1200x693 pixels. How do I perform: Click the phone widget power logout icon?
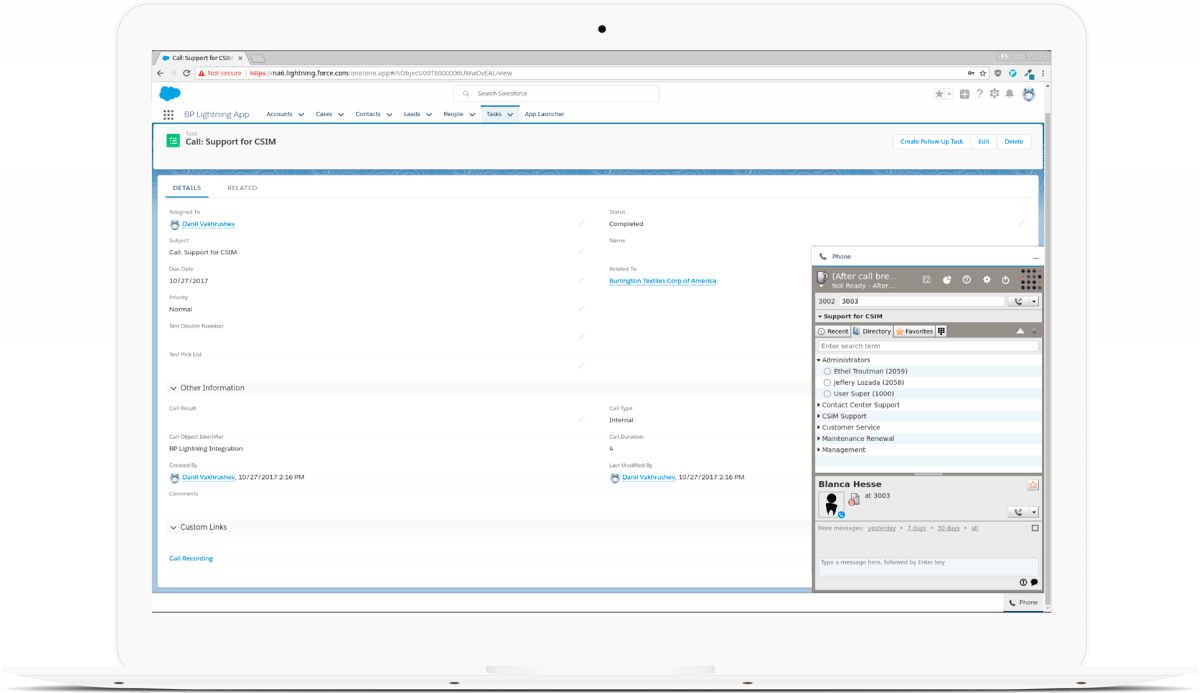tap(1006, 280)
